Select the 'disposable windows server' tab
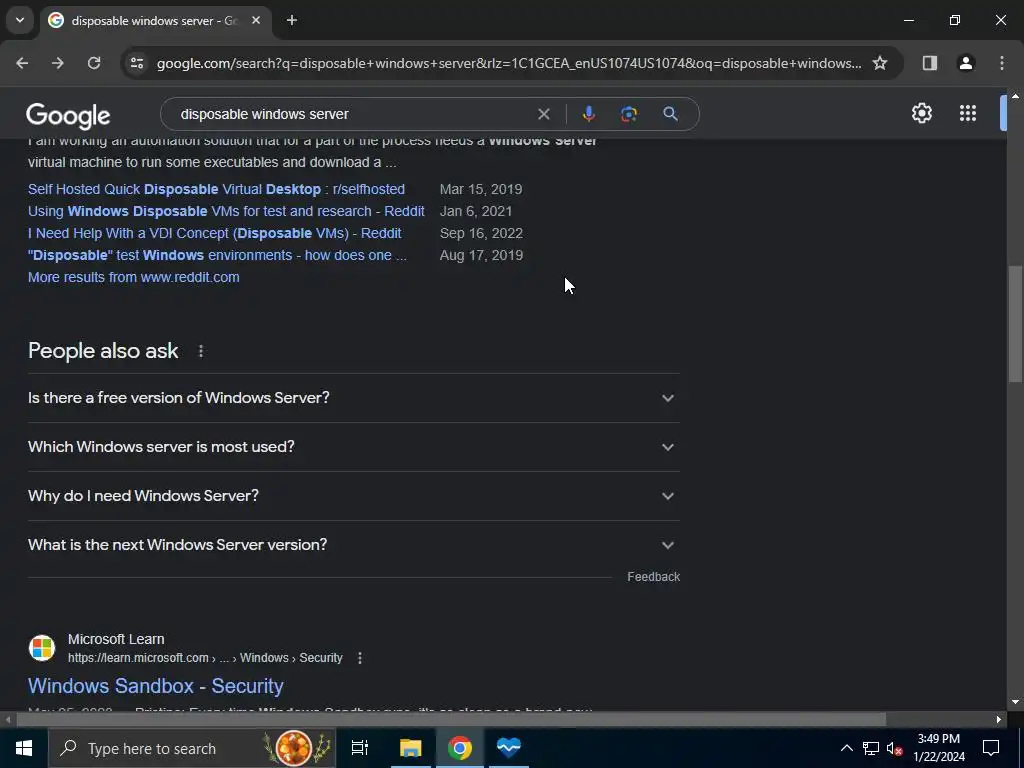 pyautogui.click(x=155, y=21)
